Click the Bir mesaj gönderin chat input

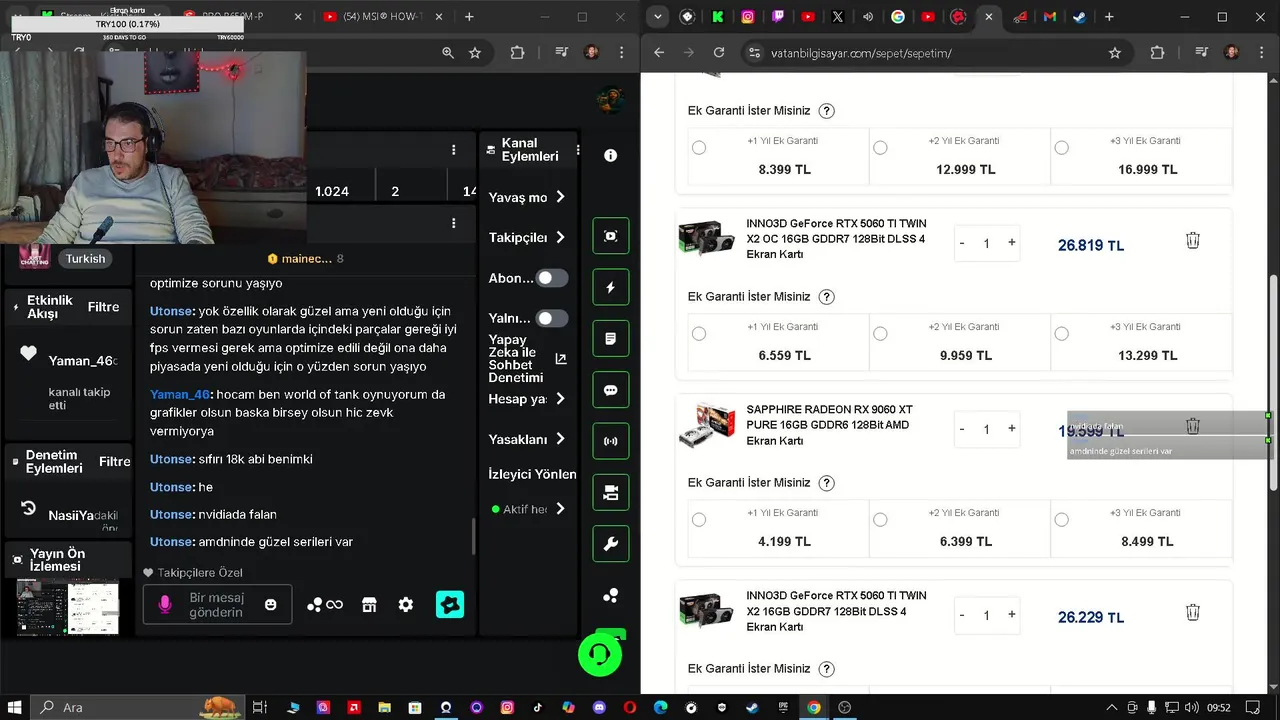[216, 605]
